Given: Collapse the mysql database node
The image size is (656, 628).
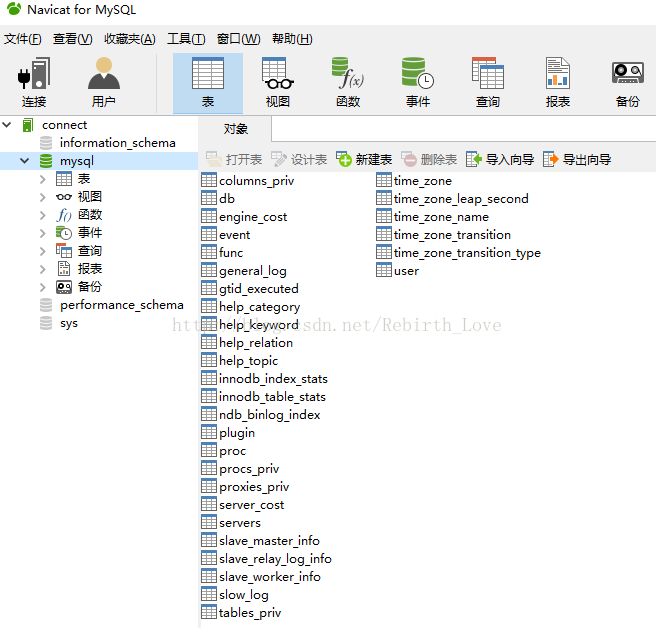Looking at the screenshot, I should [25, 161].
